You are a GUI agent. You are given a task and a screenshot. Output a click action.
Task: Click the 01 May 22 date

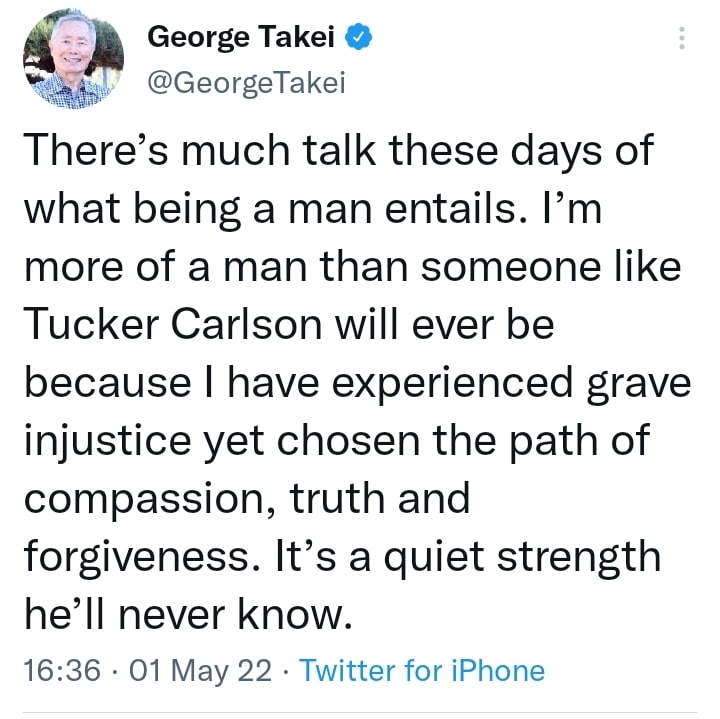pyautogui.click(x=200, y=670)
